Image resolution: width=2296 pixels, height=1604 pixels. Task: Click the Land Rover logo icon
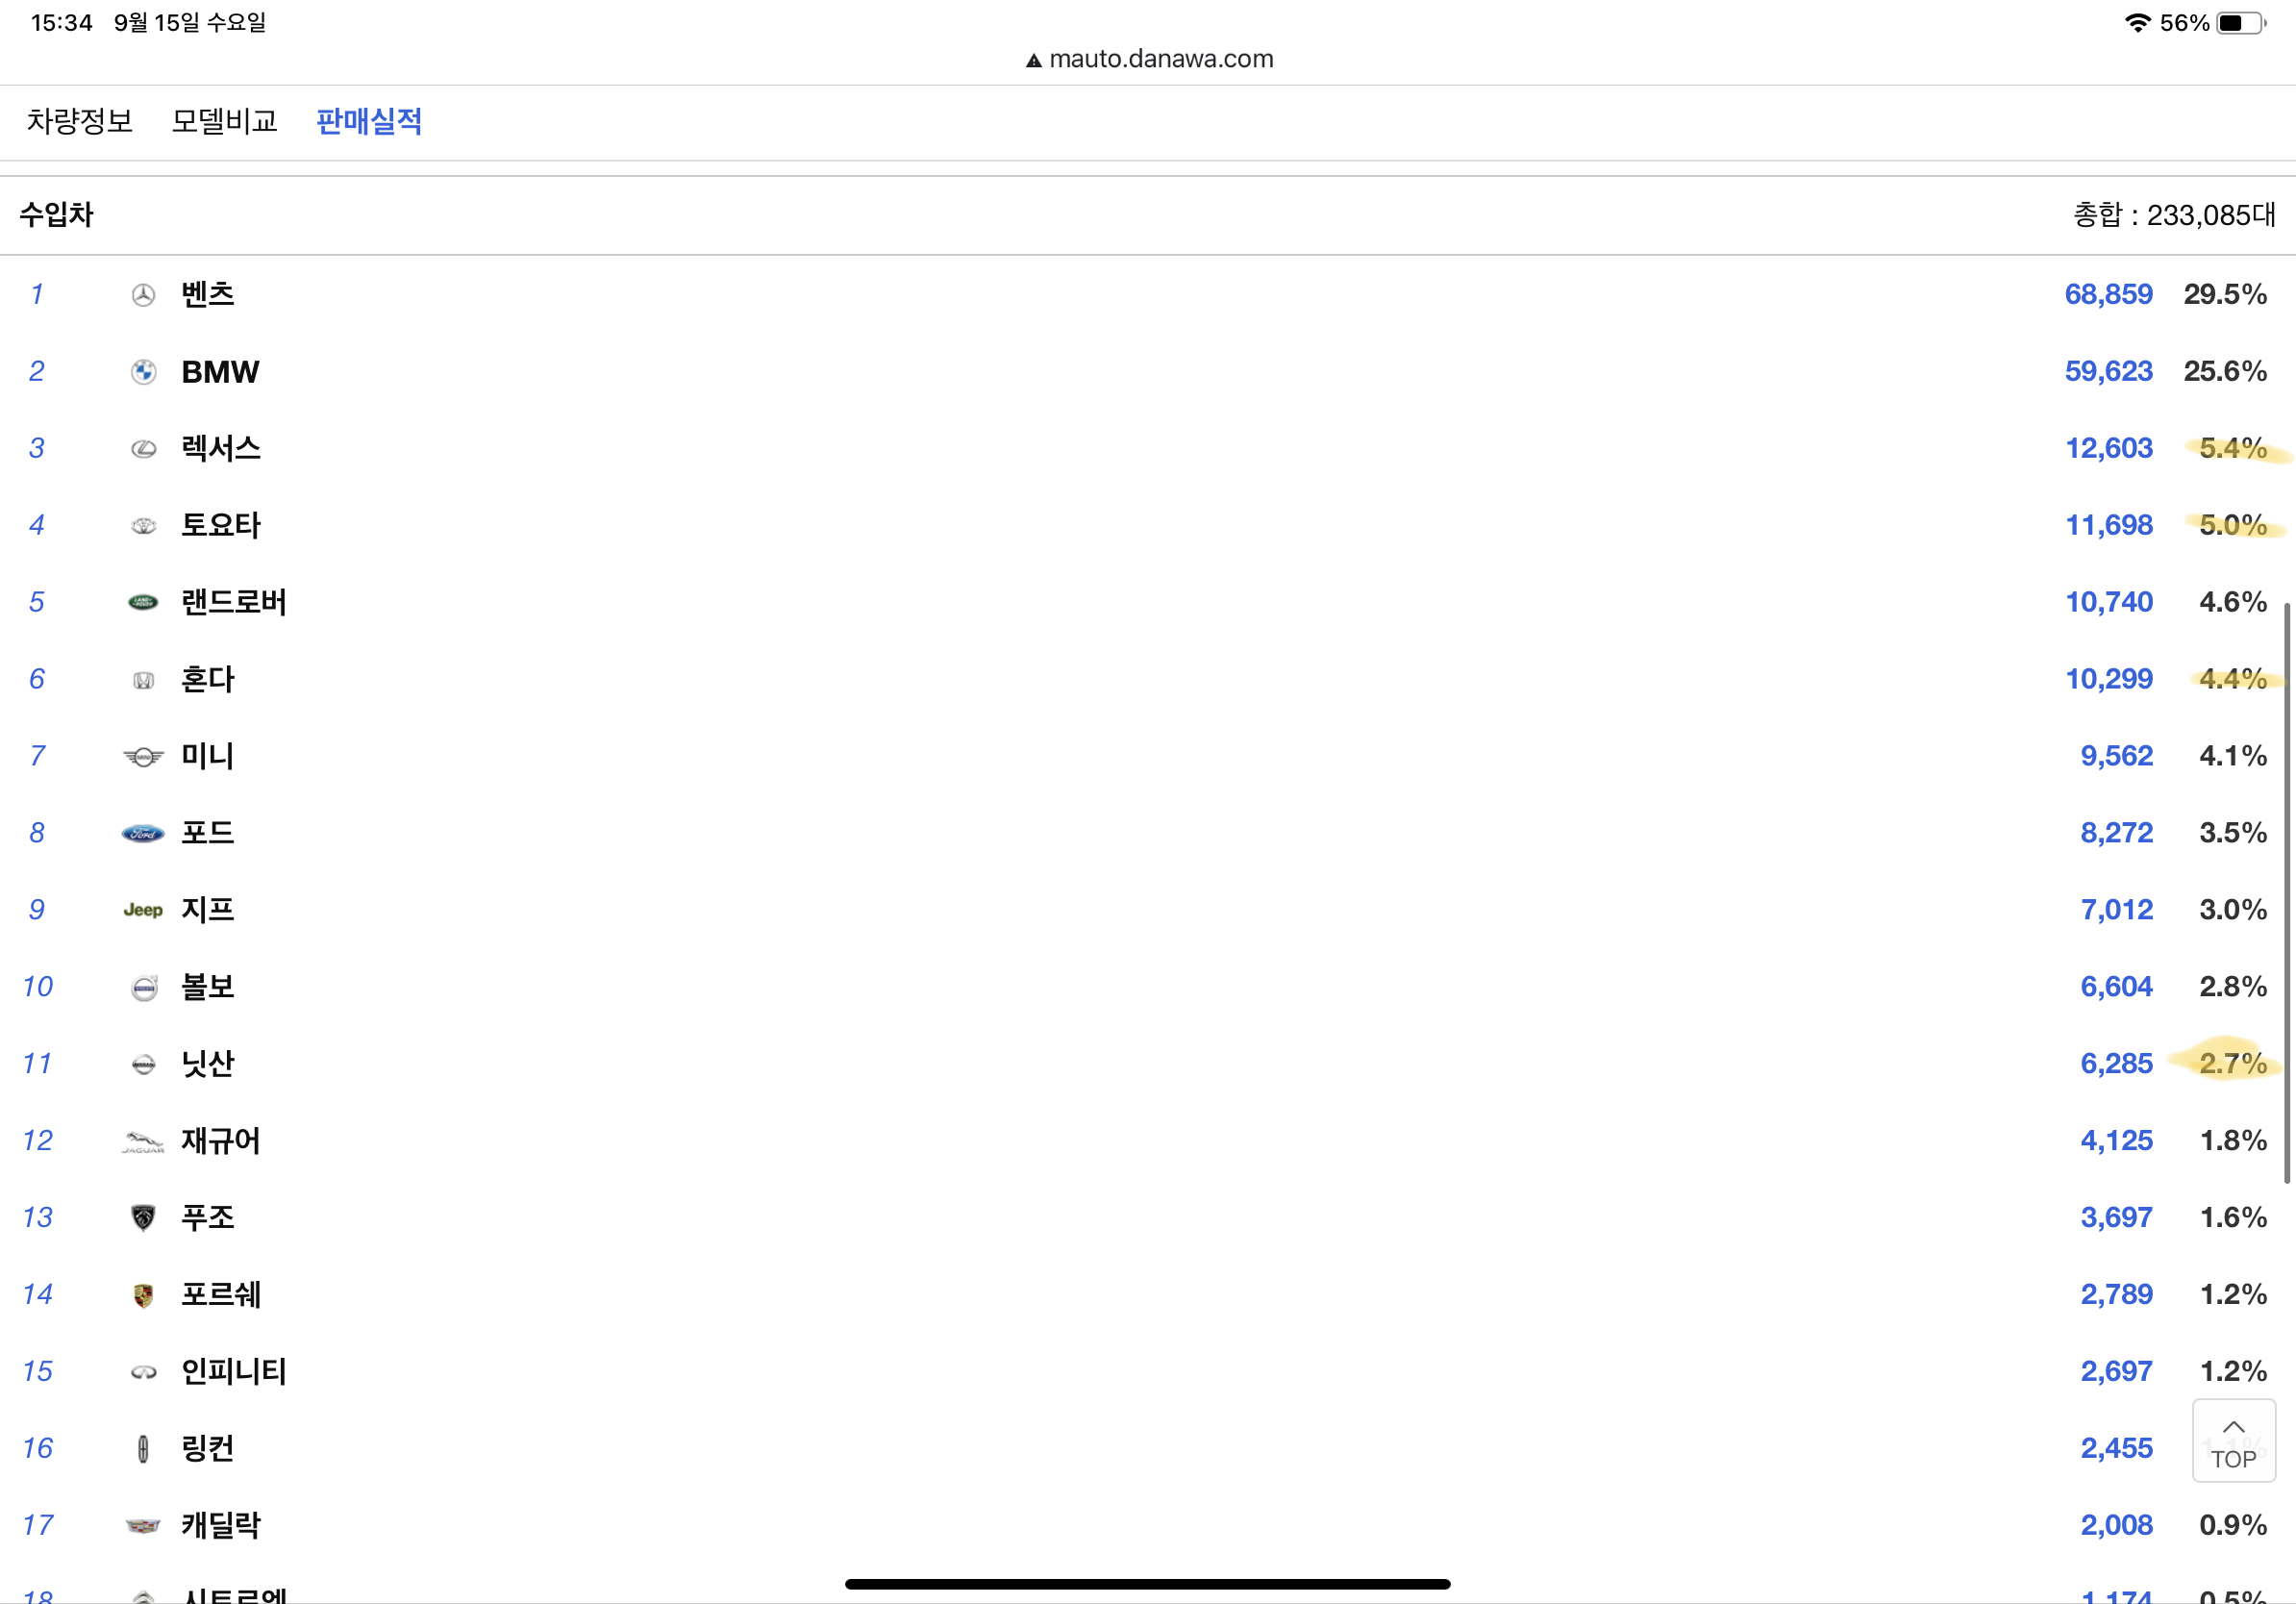click(x=143, y=602)
